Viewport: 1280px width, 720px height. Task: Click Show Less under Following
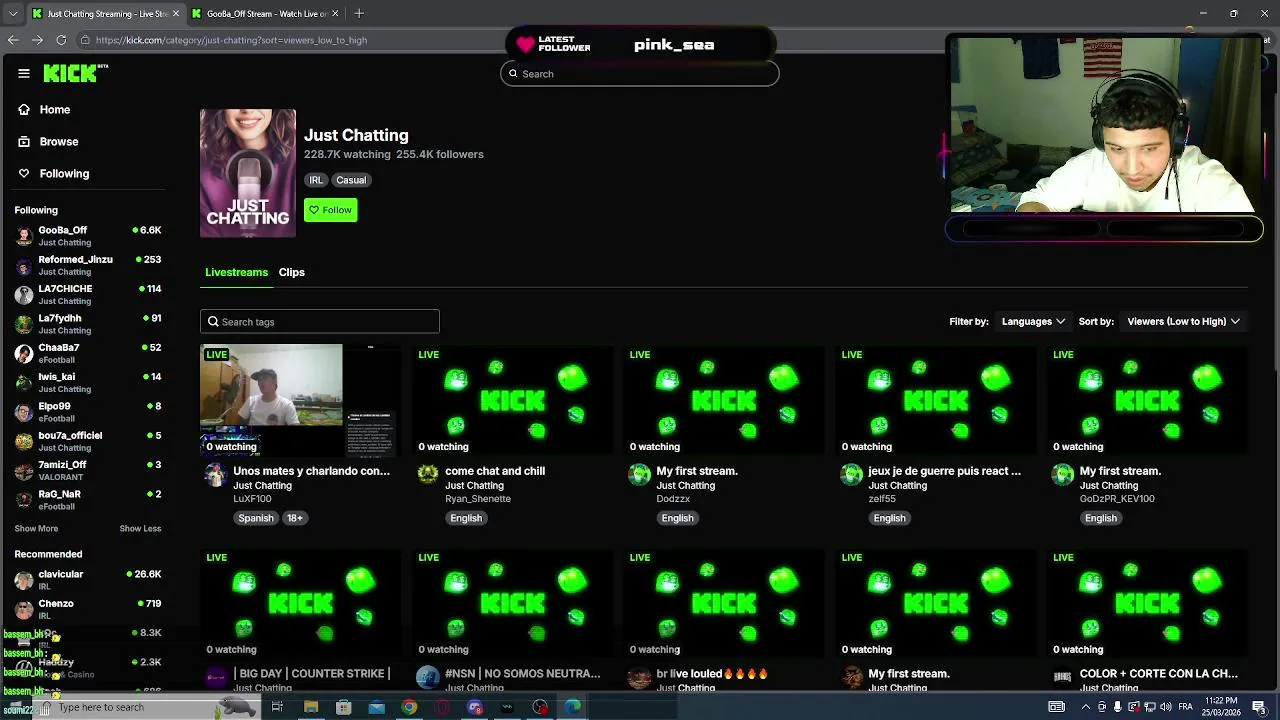click(140, 529)
